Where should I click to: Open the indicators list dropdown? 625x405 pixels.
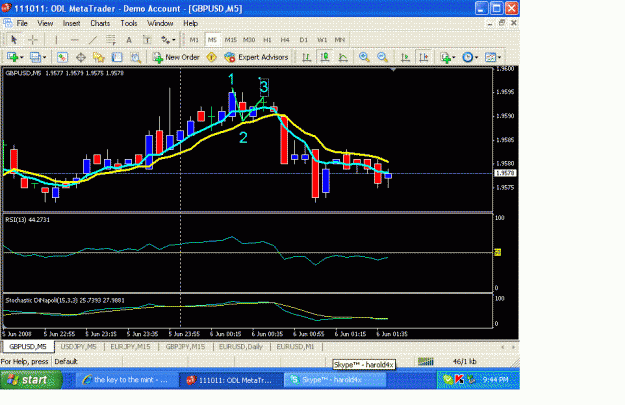point(448,57)
